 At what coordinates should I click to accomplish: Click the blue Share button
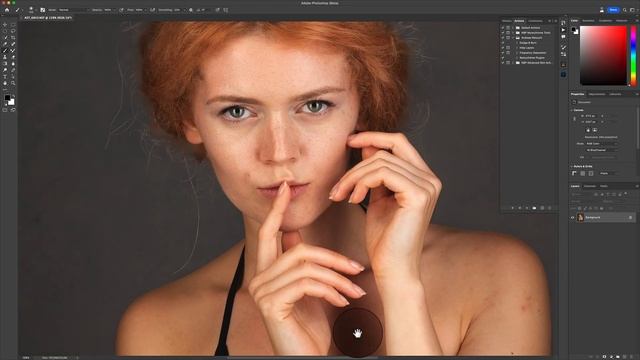613,10
